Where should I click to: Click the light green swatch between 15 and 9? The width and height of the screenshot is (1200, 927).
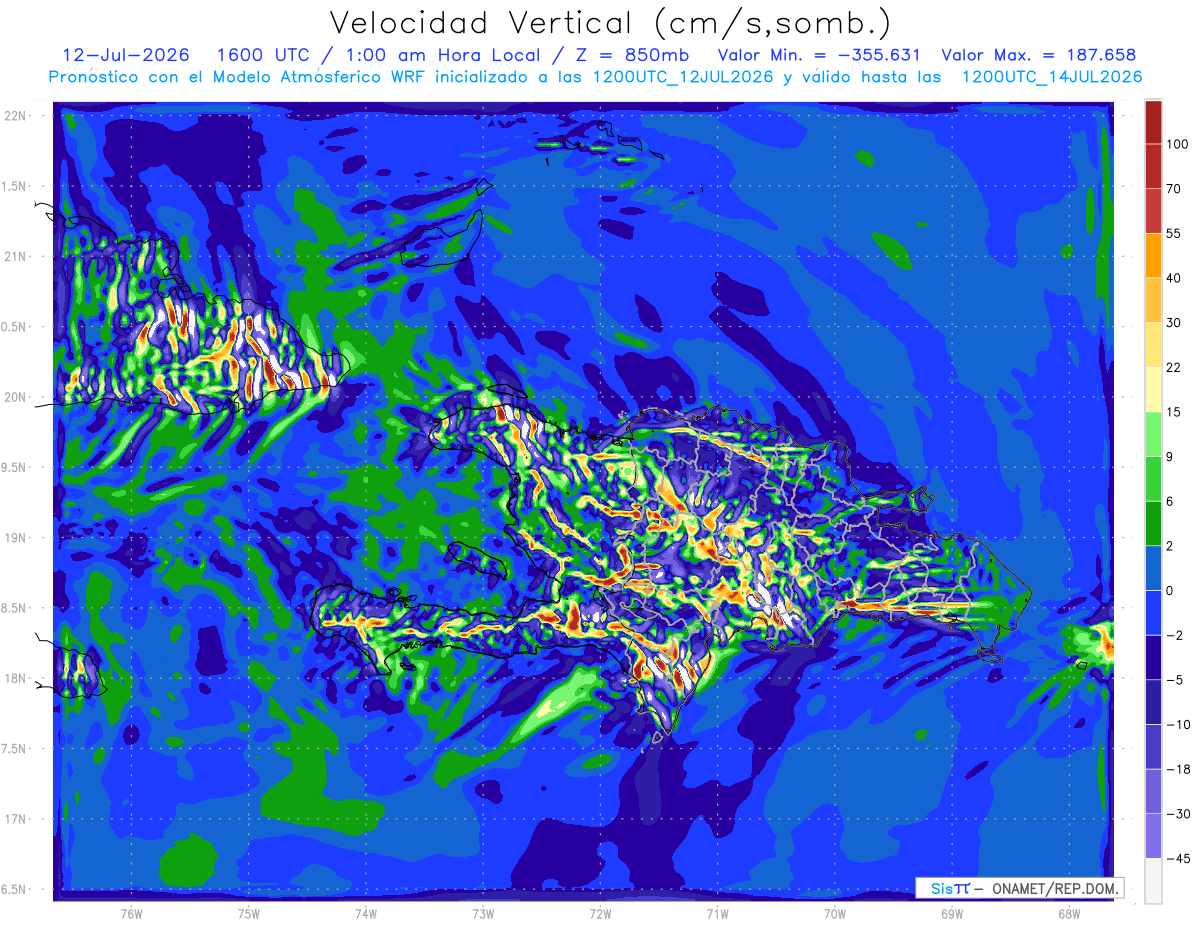[1153, 434]
